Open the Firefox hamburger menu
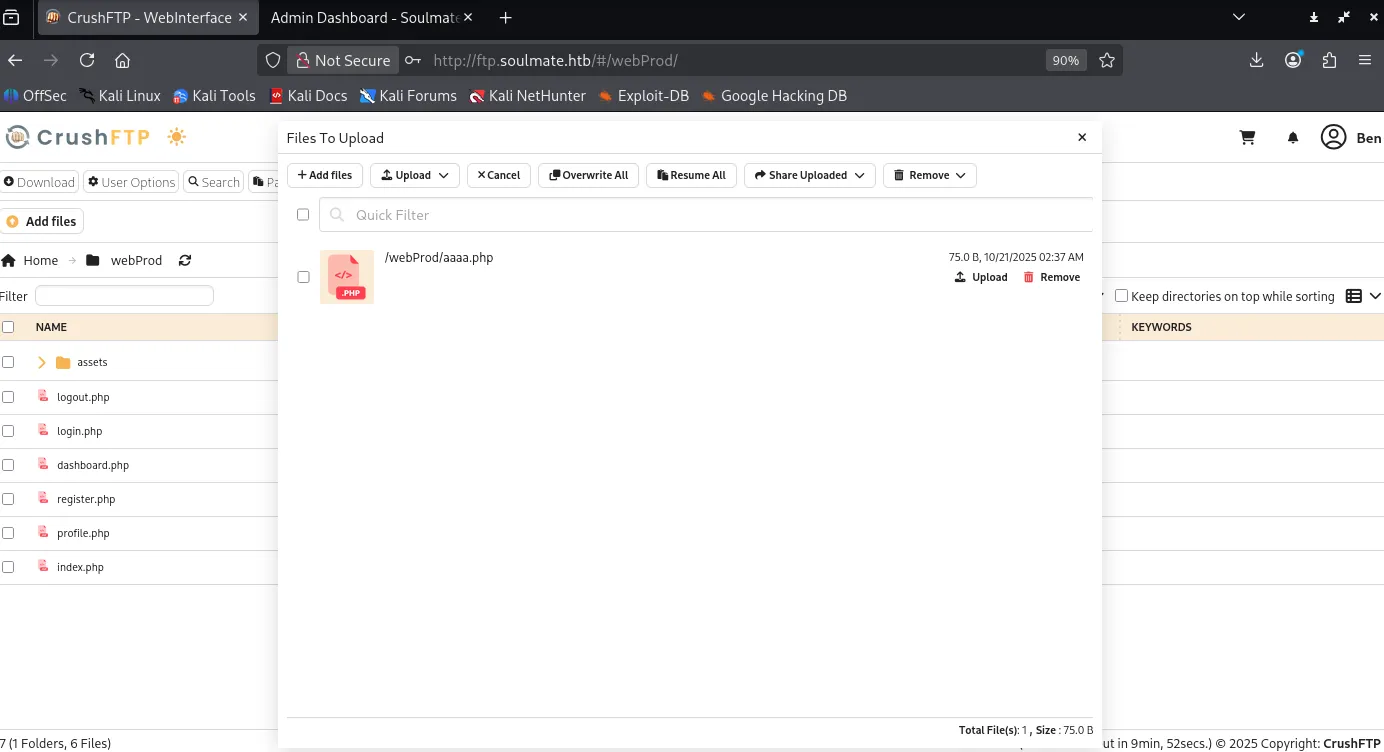Image resolution: width=1384 pixels, height=752 pixels. coord(1365,60)
